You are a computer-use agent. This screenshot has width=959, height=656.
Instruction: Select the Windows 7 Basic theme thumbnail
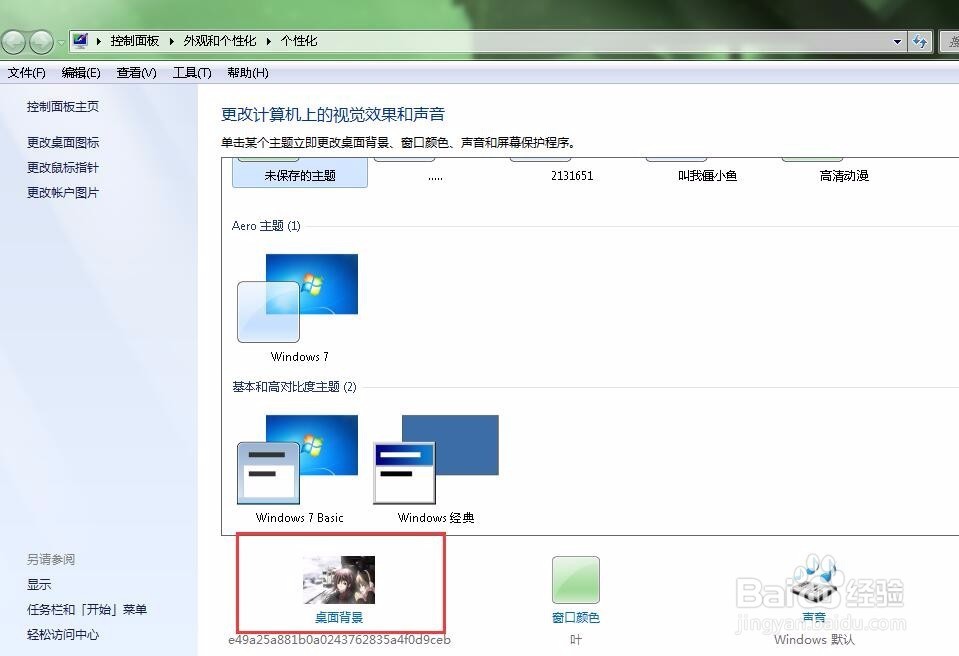point(298,459)
